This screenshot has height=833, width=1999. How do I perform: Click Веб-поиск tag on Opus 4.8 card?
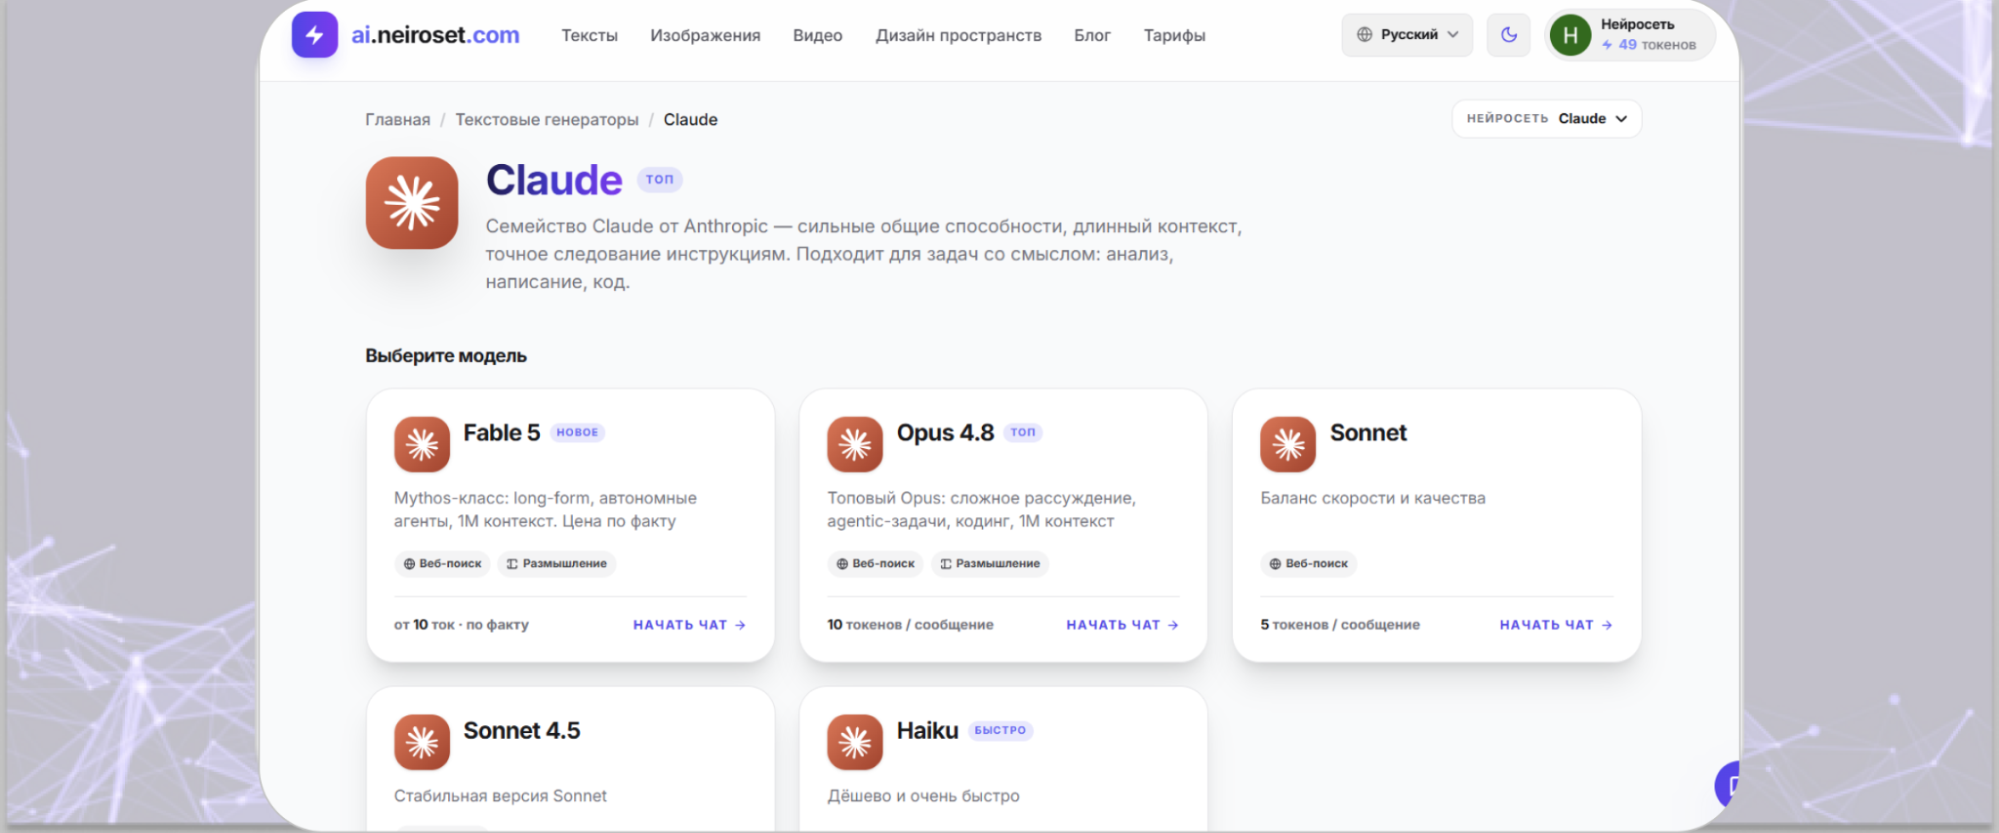coord(875,563)
